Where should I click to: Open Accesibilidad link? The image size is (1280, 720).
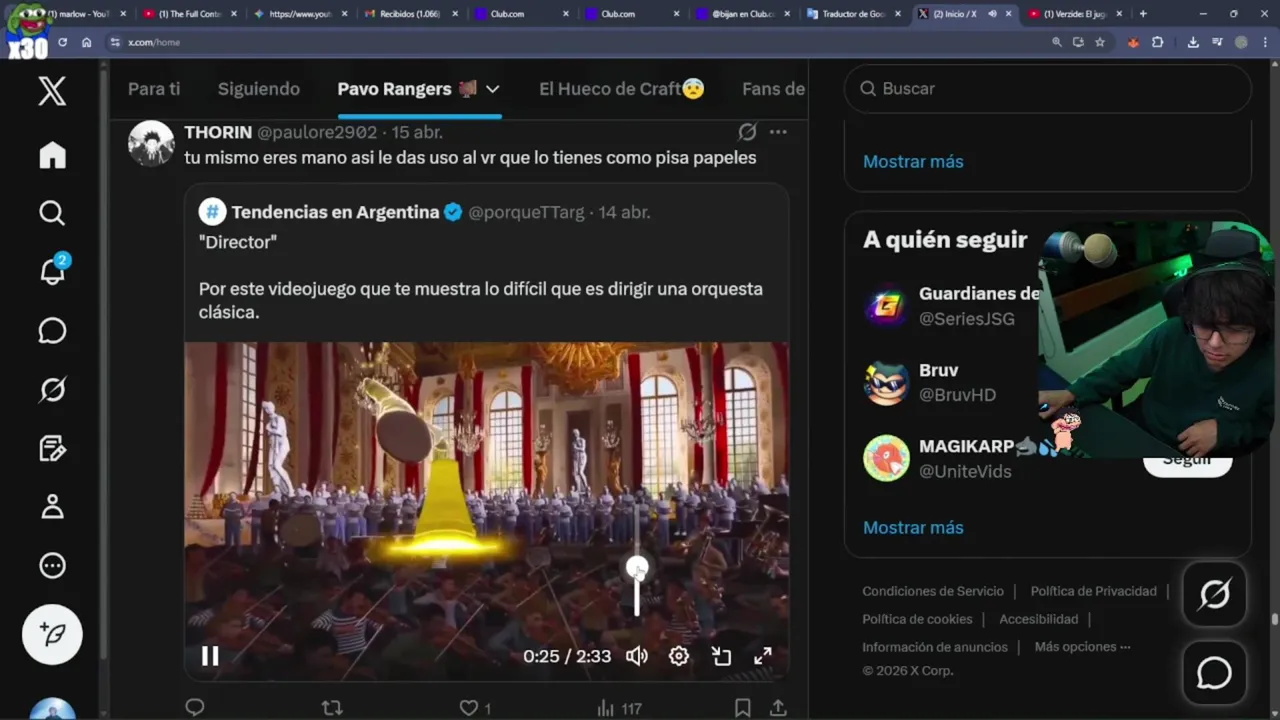click(1038, 619)
